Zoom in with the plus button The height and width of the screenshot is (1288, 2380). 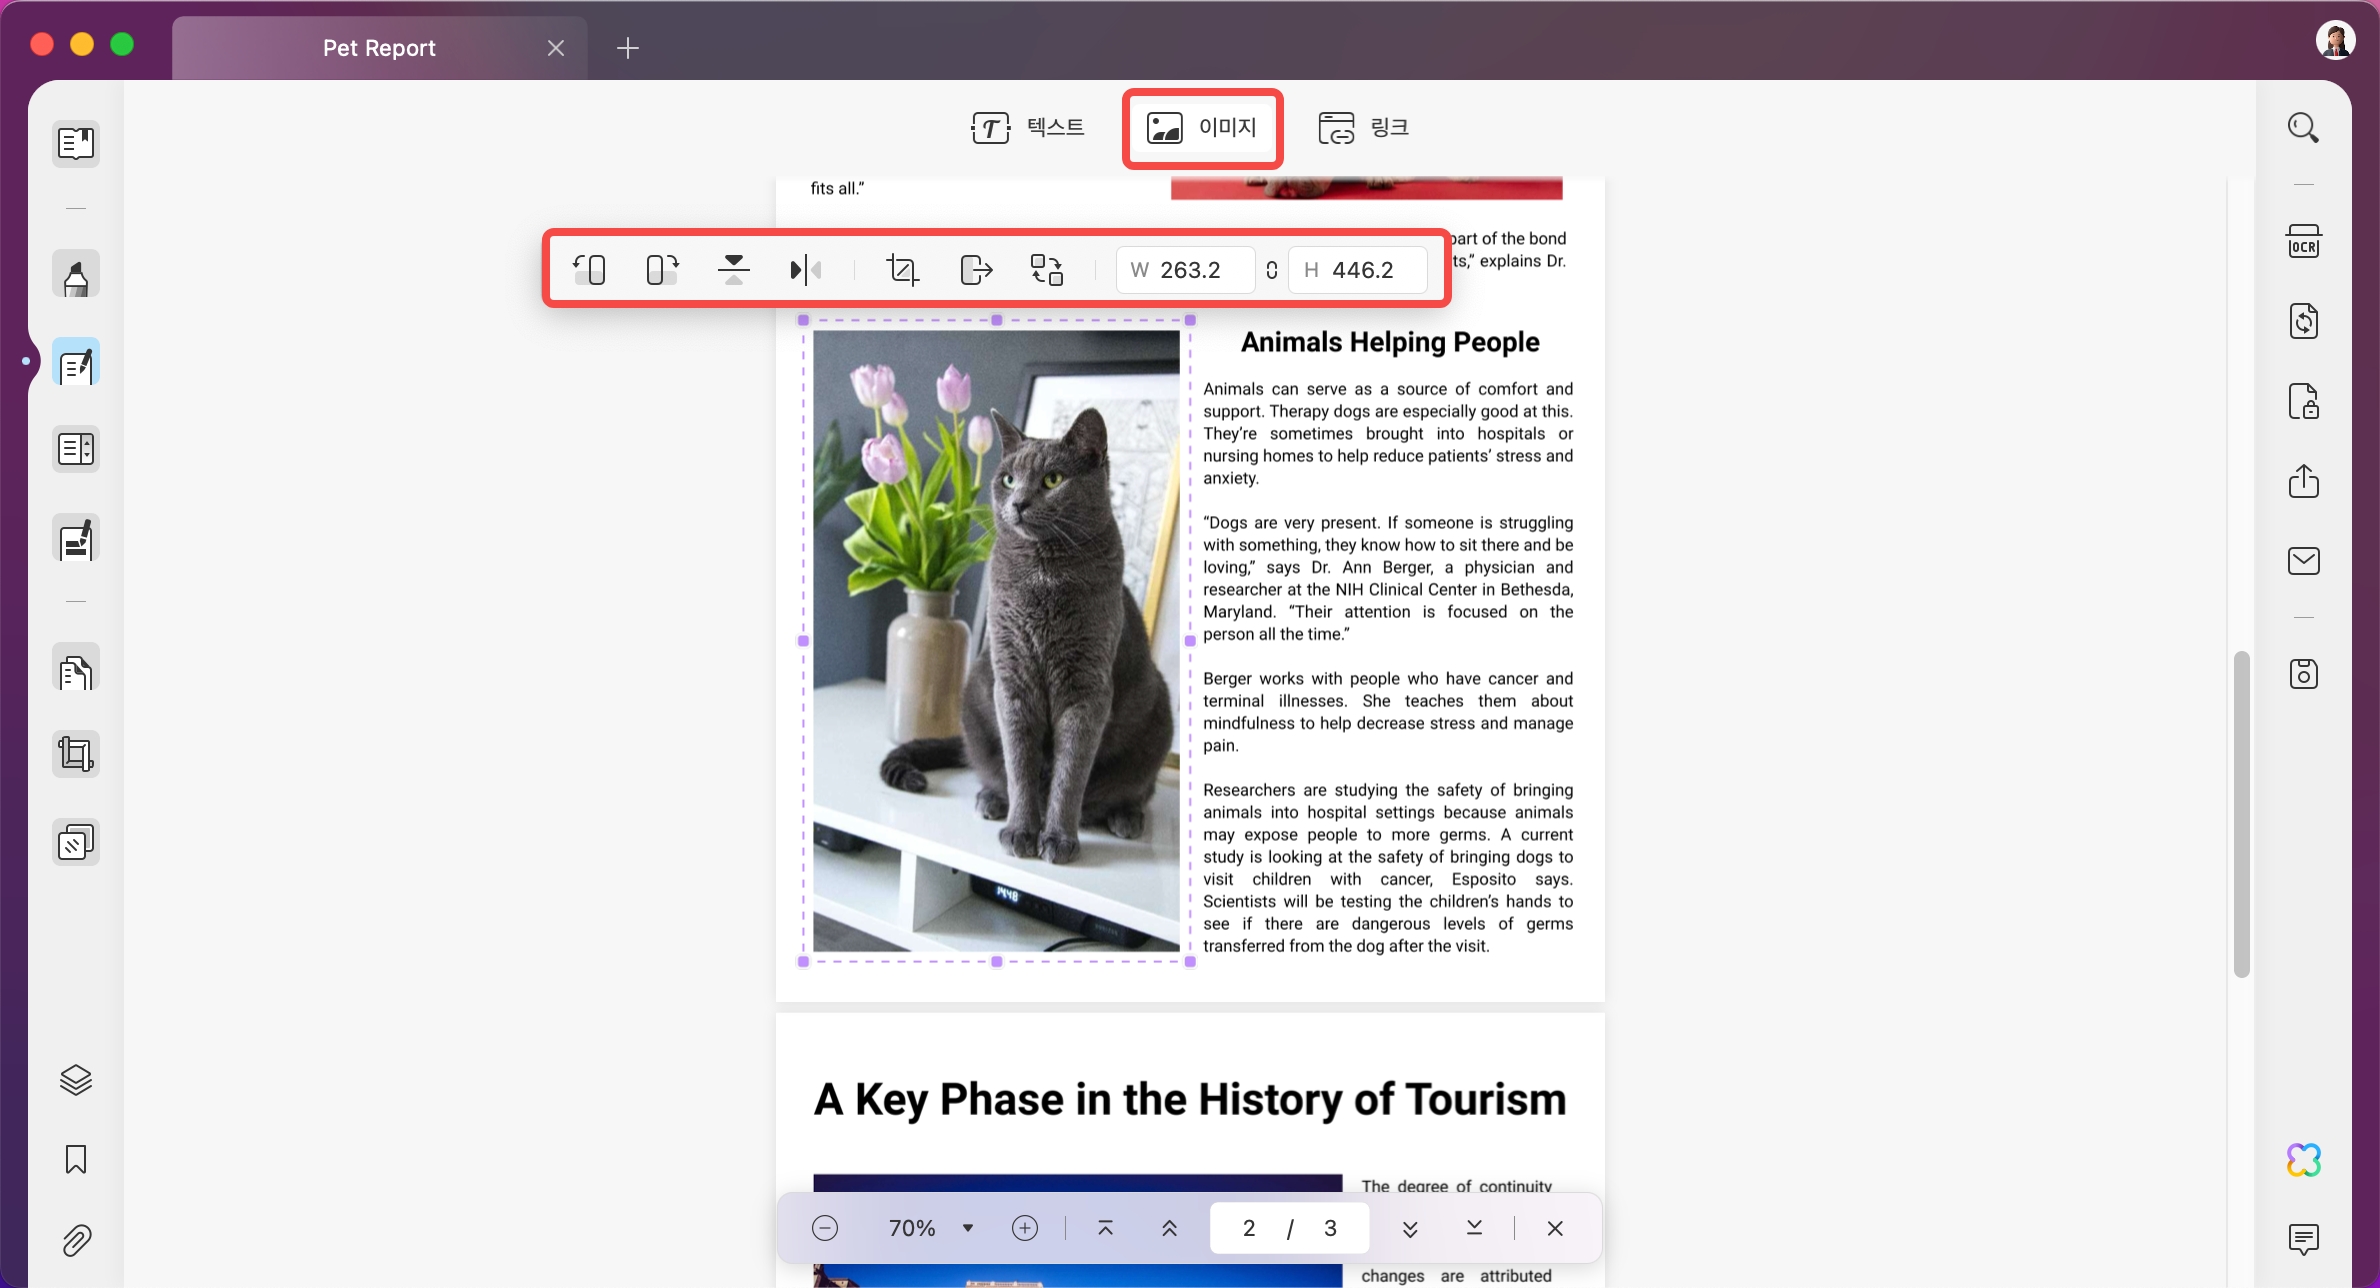pyautogui.click(x=1025, y=1228)
